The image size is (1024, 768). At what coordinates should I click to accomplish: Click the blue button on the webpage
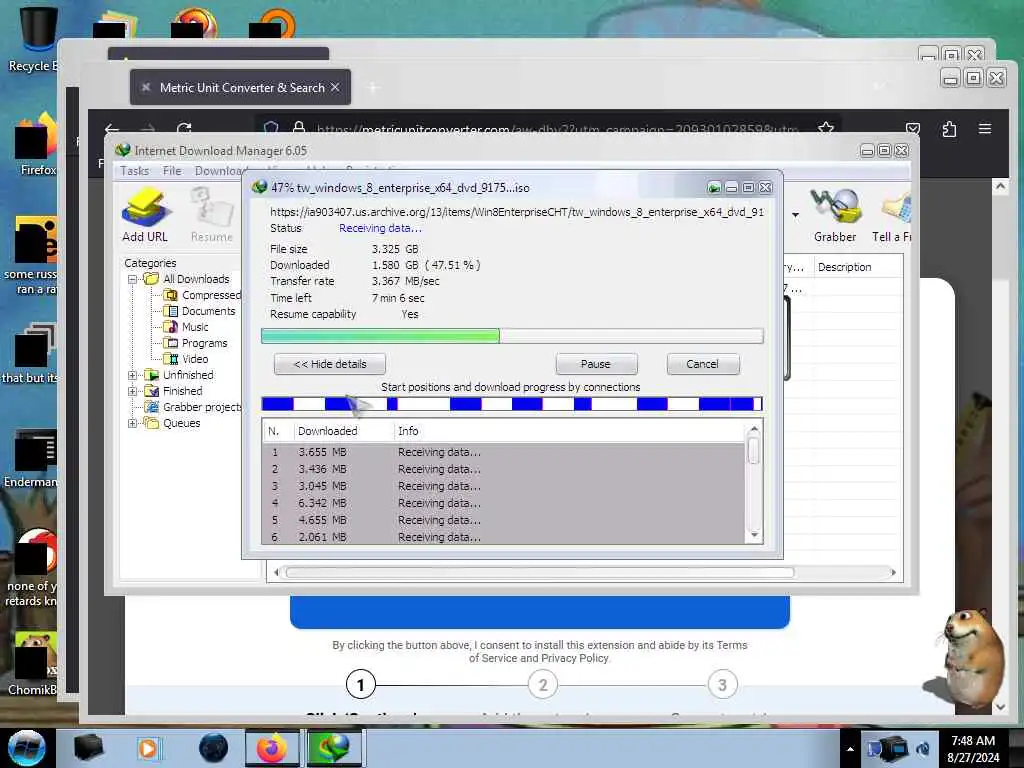coord(540,612)
